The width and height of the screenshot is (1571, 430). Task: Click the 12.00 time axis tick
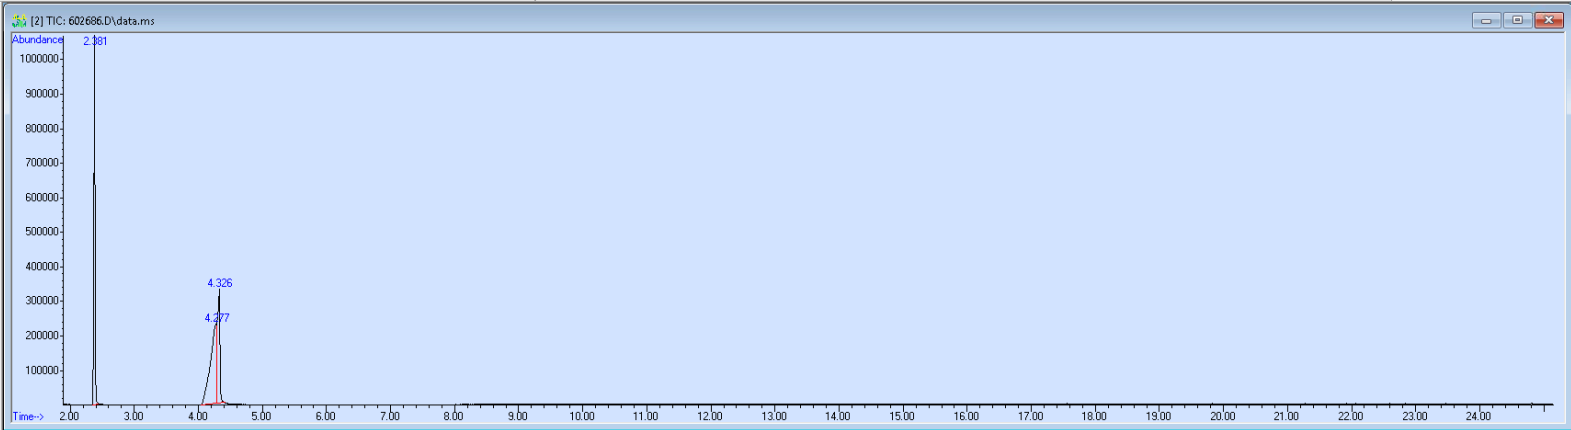(x=710, y=416)
